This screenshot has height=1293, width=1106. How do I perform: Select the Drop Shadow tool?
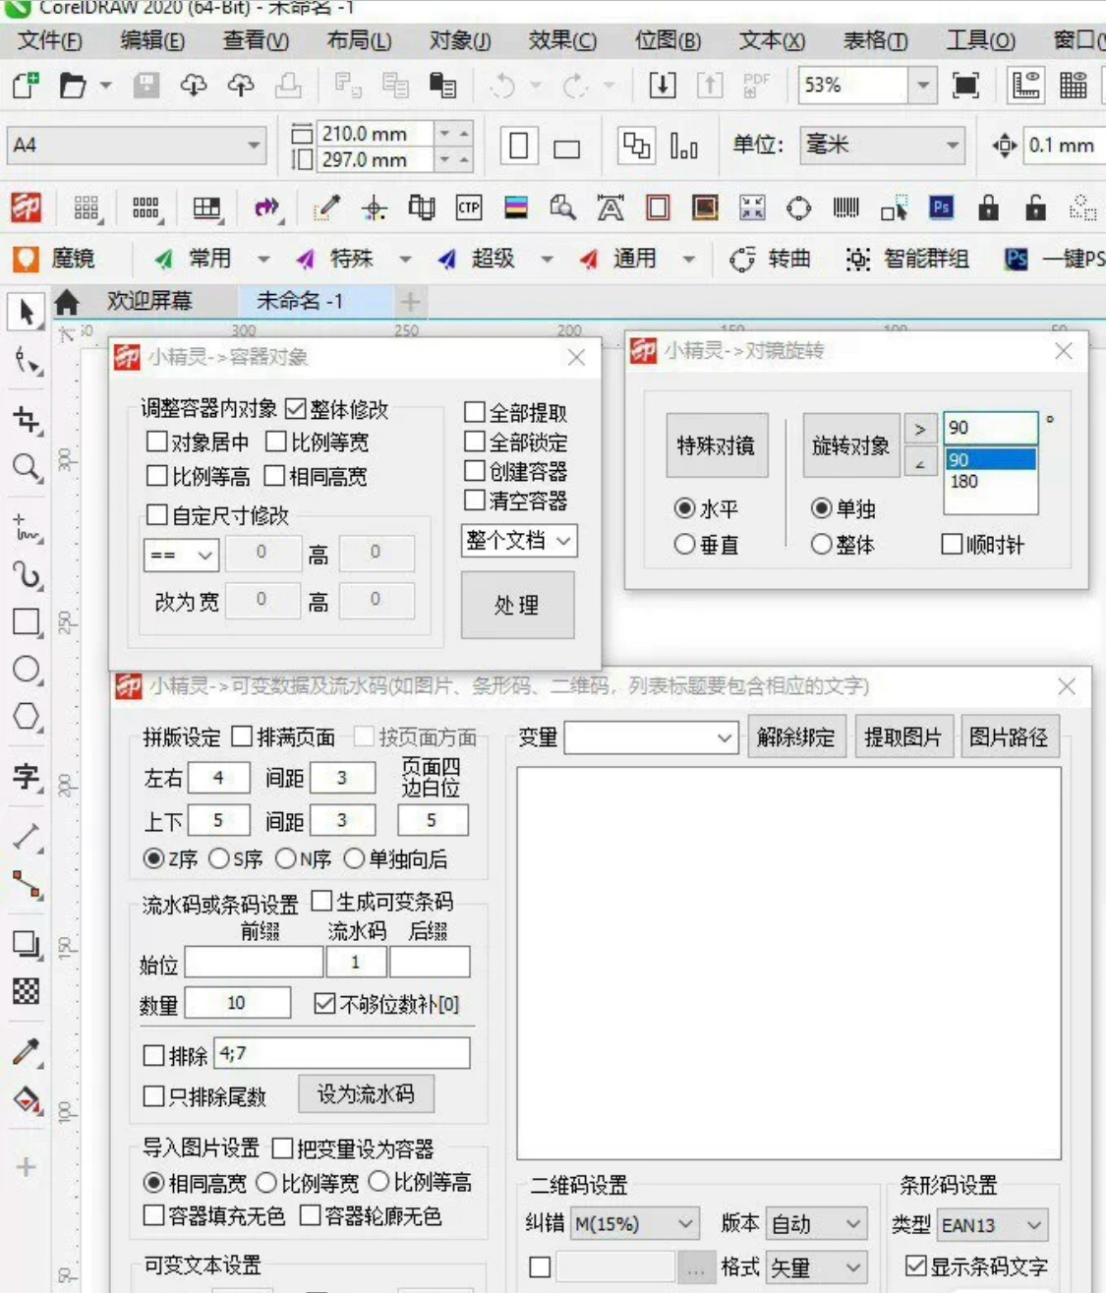(x=26, y=943)
